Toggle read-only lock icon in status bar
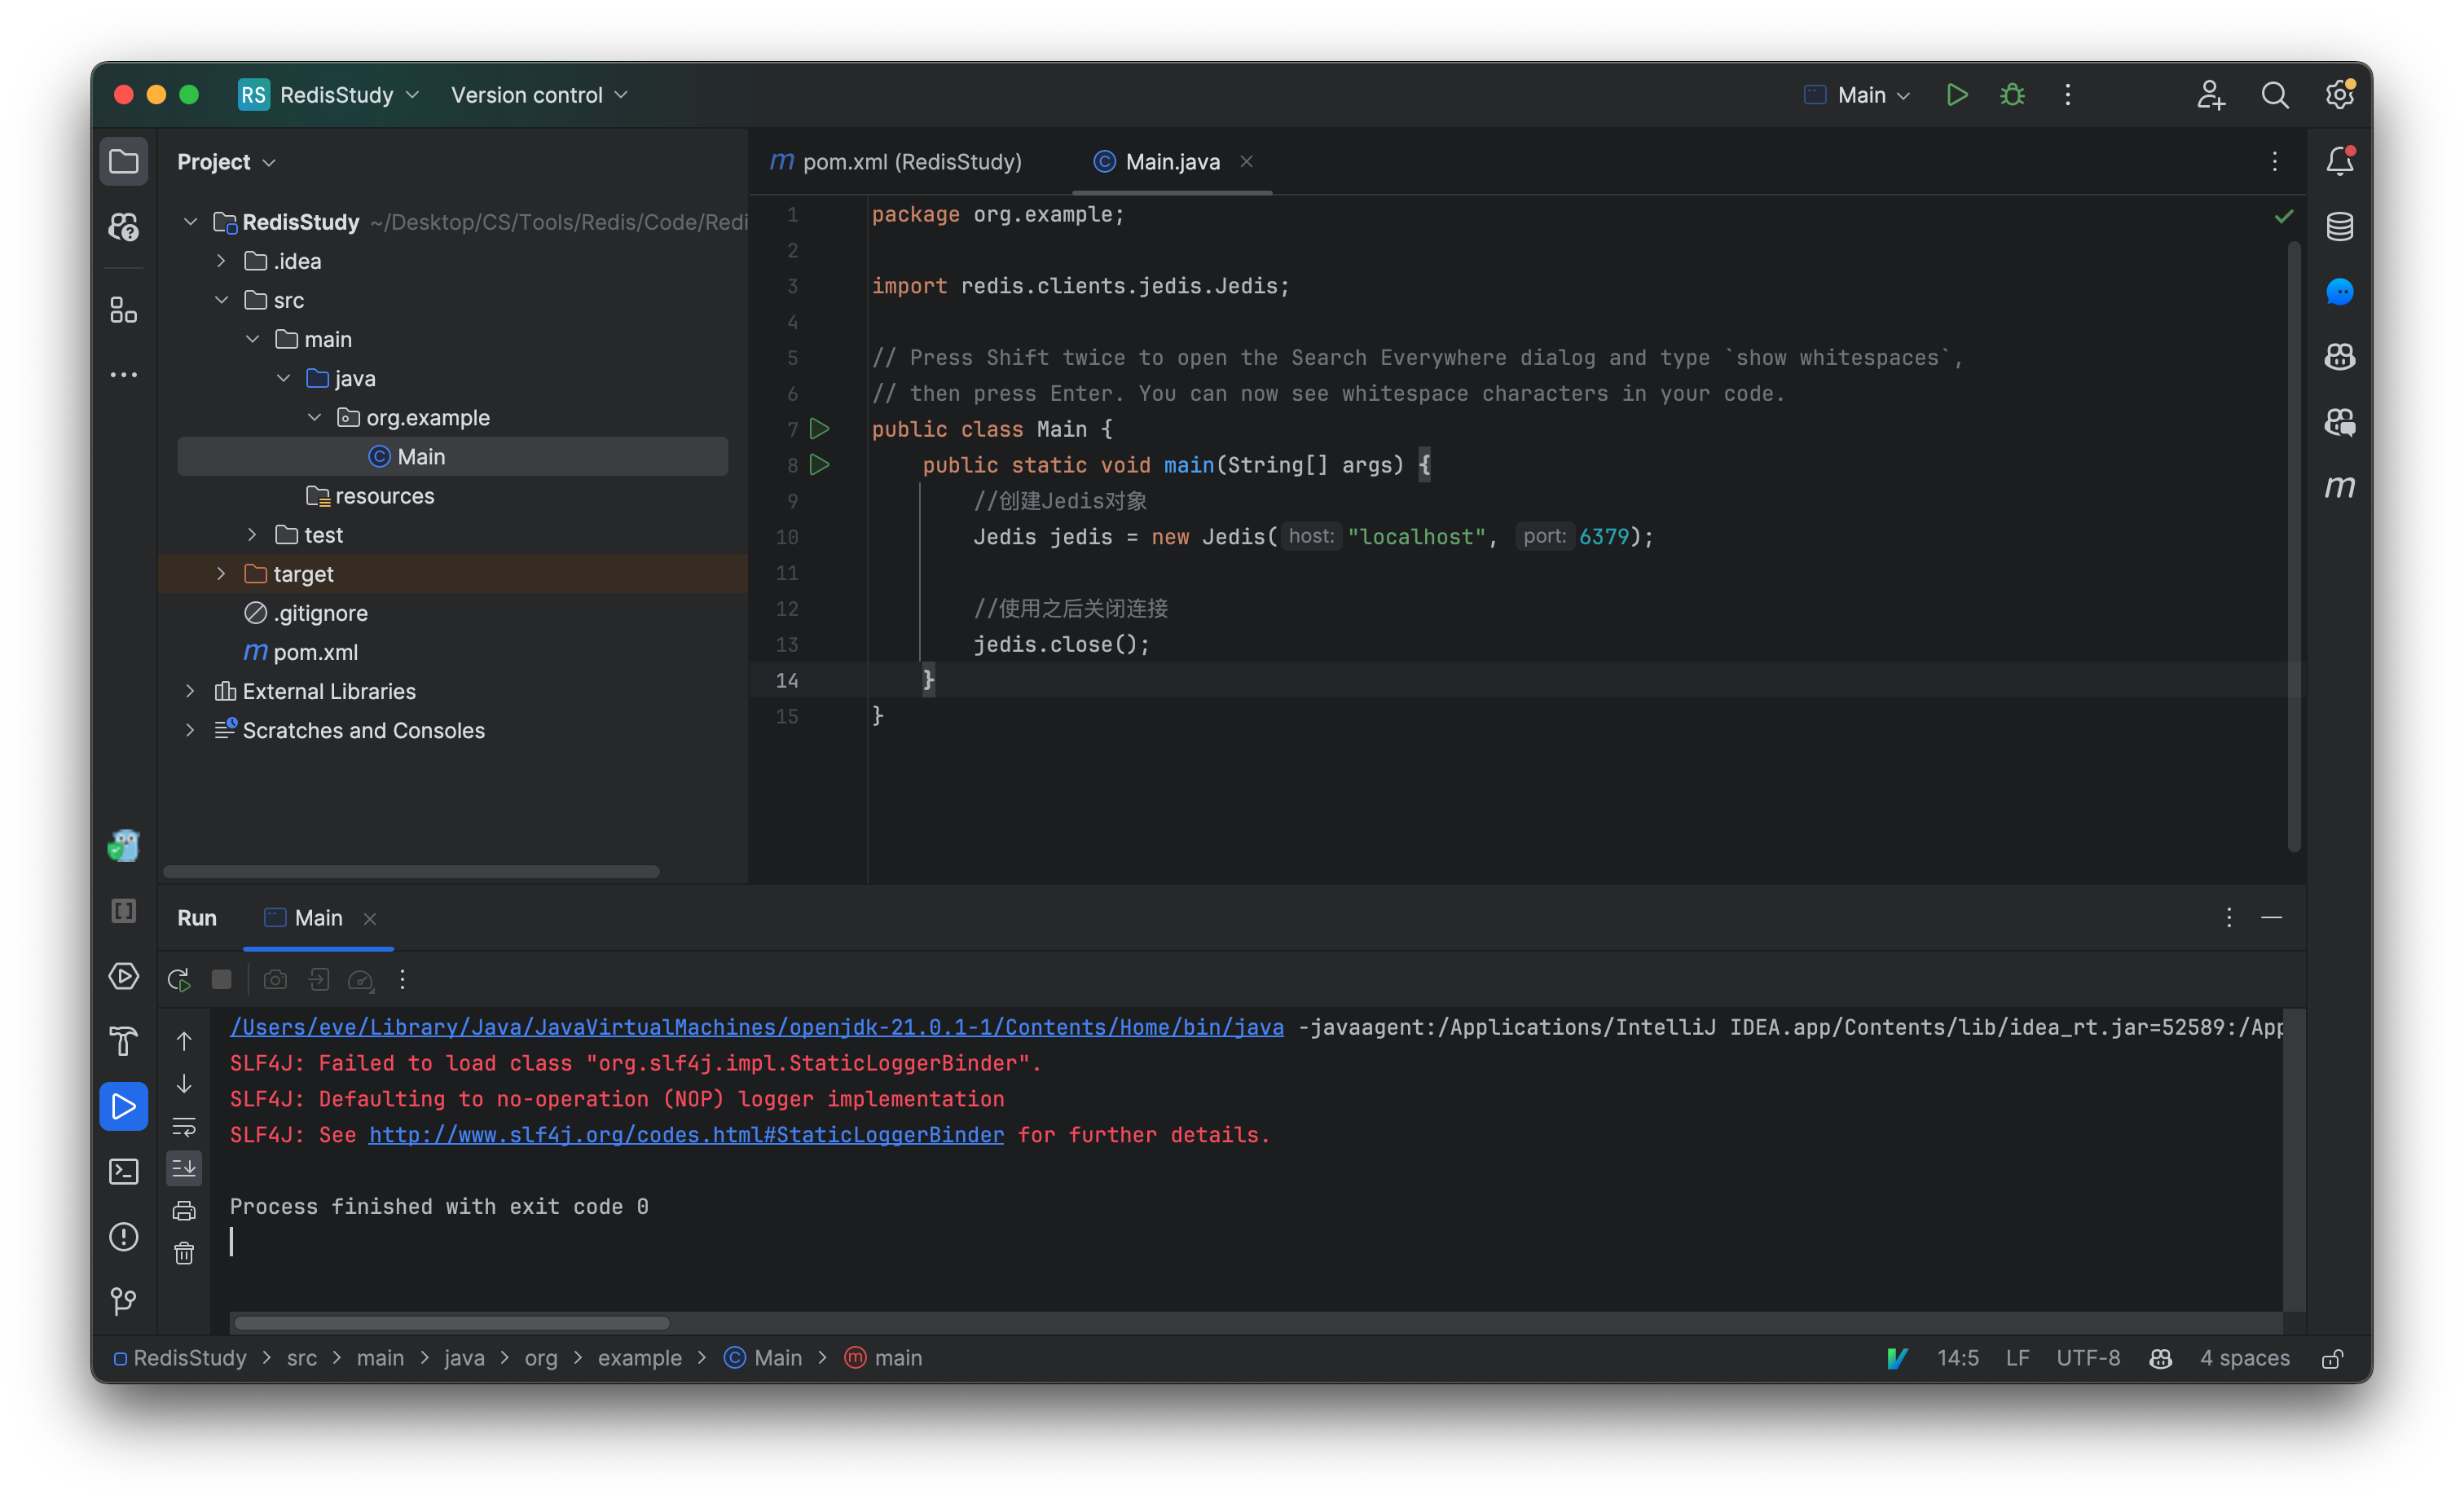This screenshot has height=1504, width=2464. point(2332,1358)
